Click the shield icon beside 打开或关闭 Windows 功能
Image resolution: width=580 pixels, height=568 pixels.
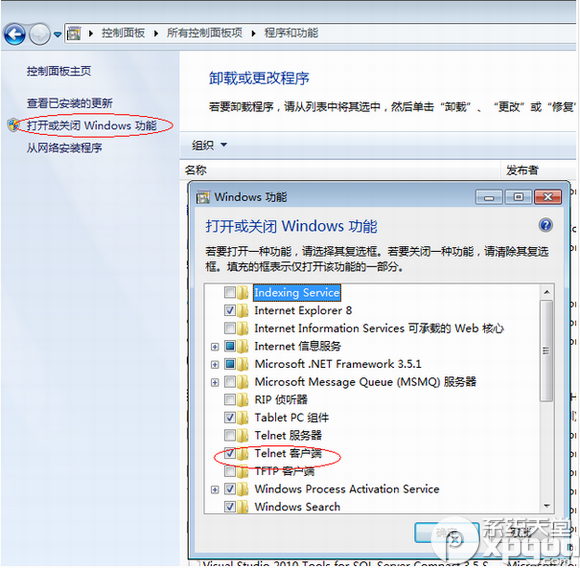point(13,125)
